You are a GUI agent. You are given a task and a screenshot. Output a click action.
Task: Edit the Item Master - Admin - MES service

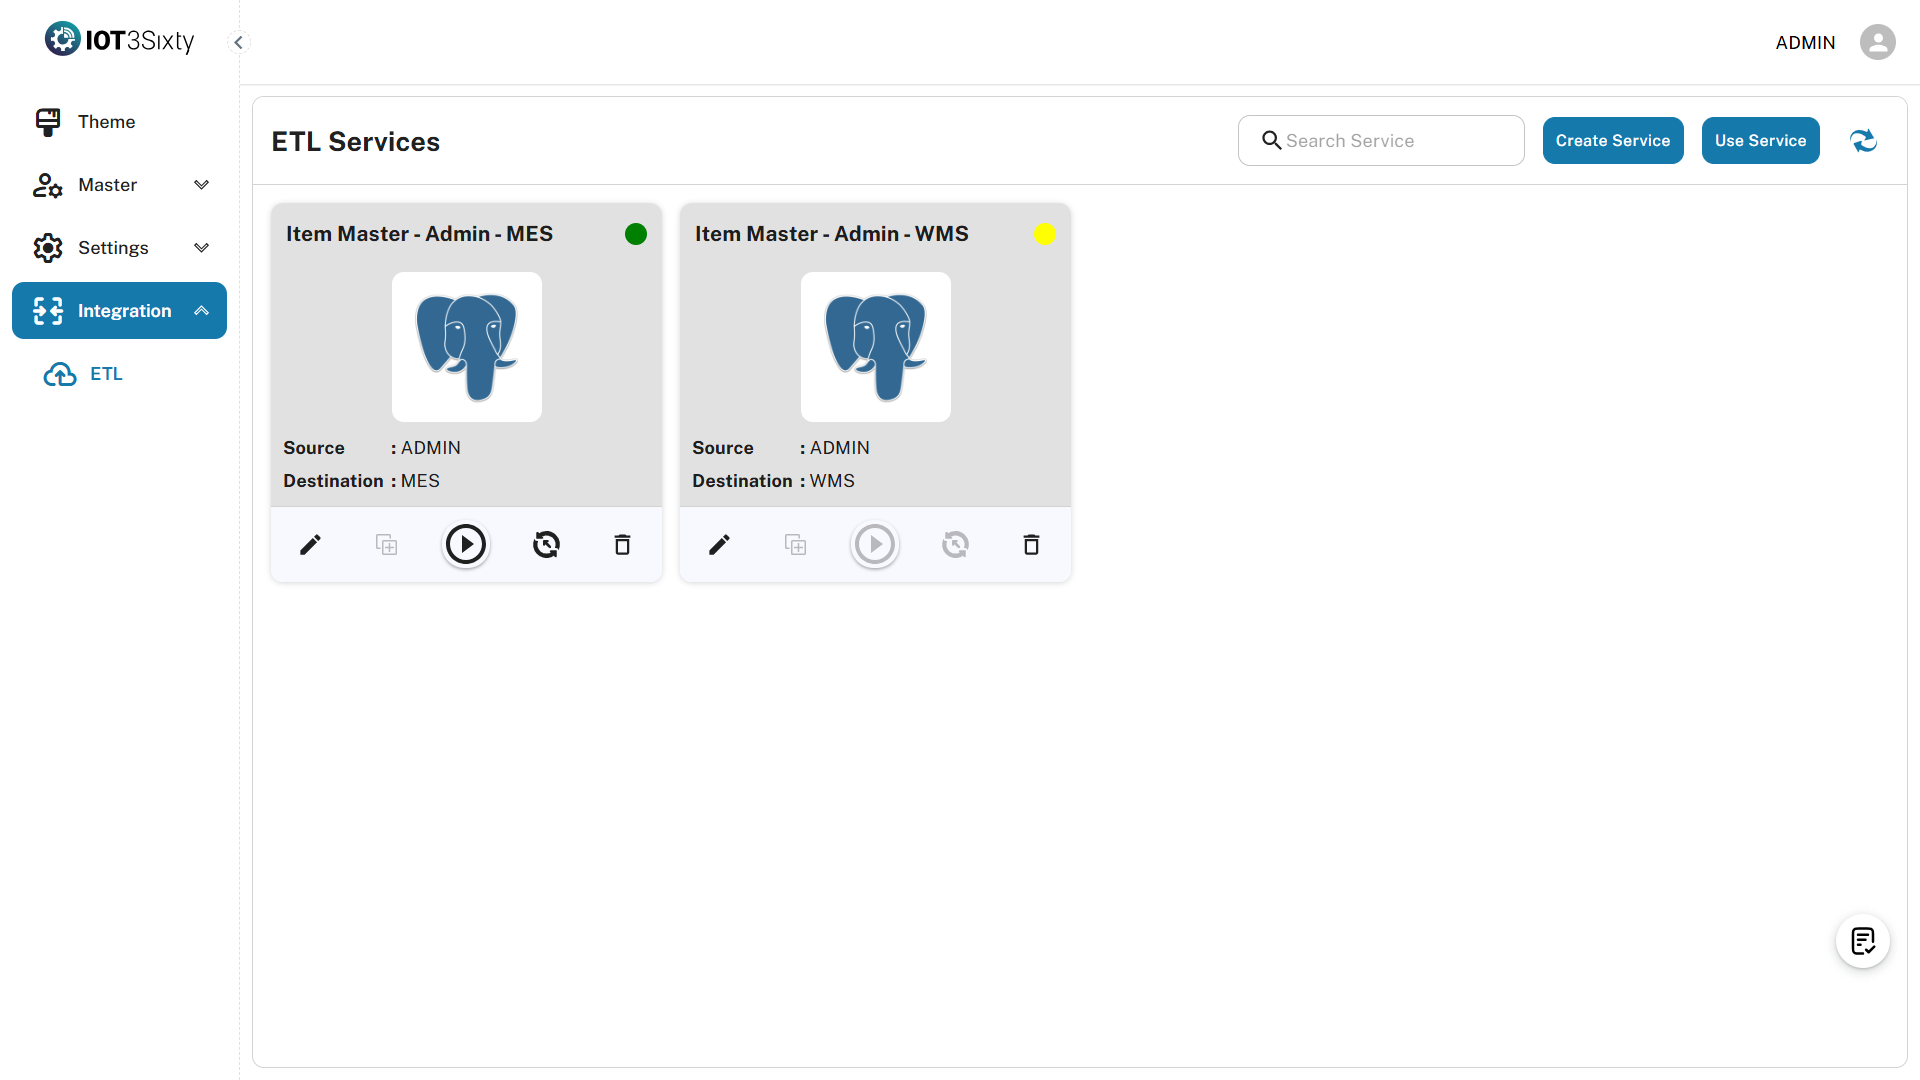tap(310, 545)
